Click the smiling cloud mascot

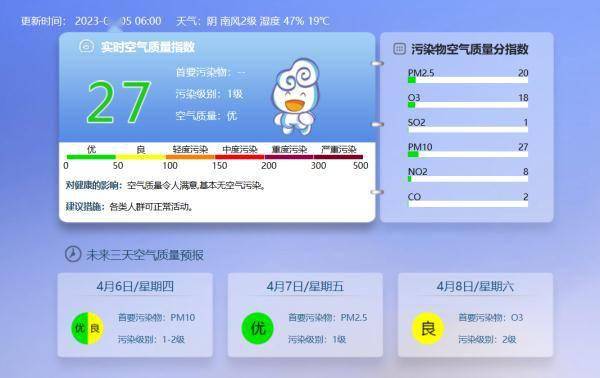(x=295, y=96)
